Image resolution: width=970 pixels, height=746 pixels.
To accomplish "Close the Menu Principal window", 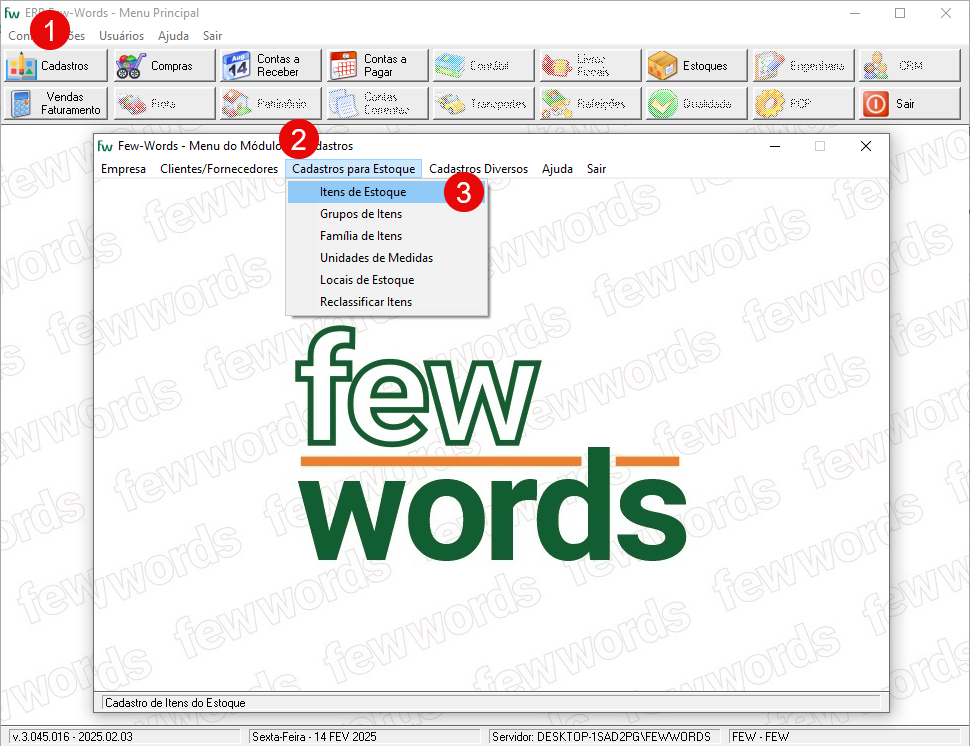I will tap(946, 13).
